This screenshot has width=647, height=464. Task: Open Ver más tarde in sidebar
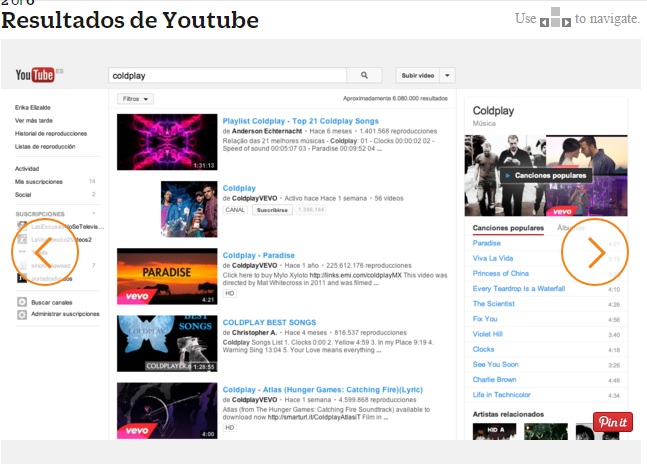(34, 121)
